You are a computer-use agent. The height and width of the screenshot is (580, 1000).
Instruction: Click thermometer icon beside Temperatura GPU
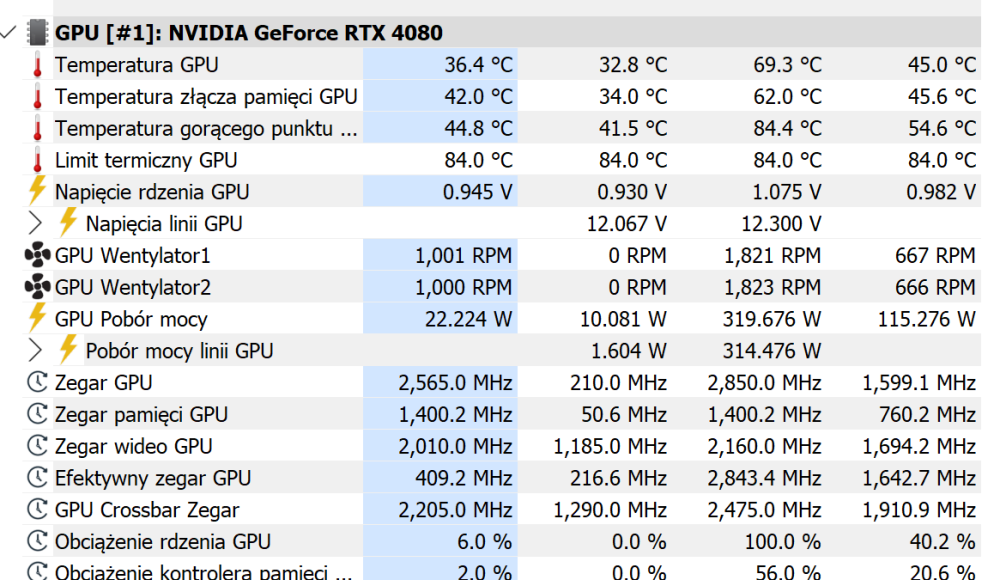coord(37,65)
